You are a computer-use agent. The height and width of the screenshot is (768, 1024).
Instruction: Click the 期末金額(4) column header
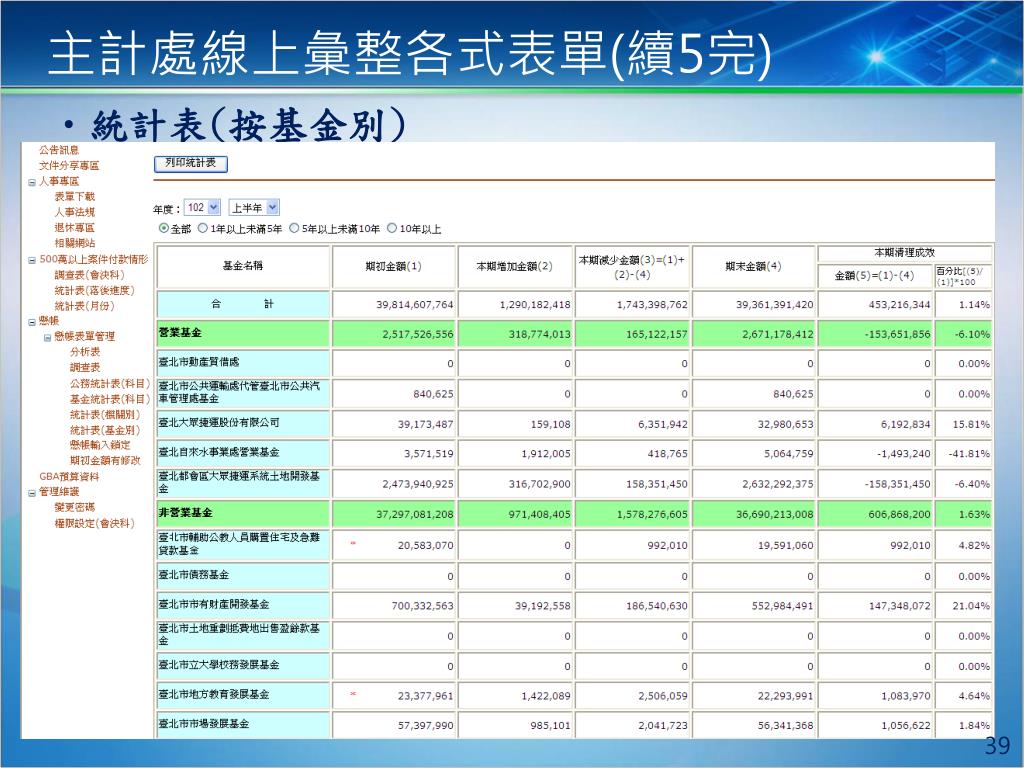(x=753, y=266)
